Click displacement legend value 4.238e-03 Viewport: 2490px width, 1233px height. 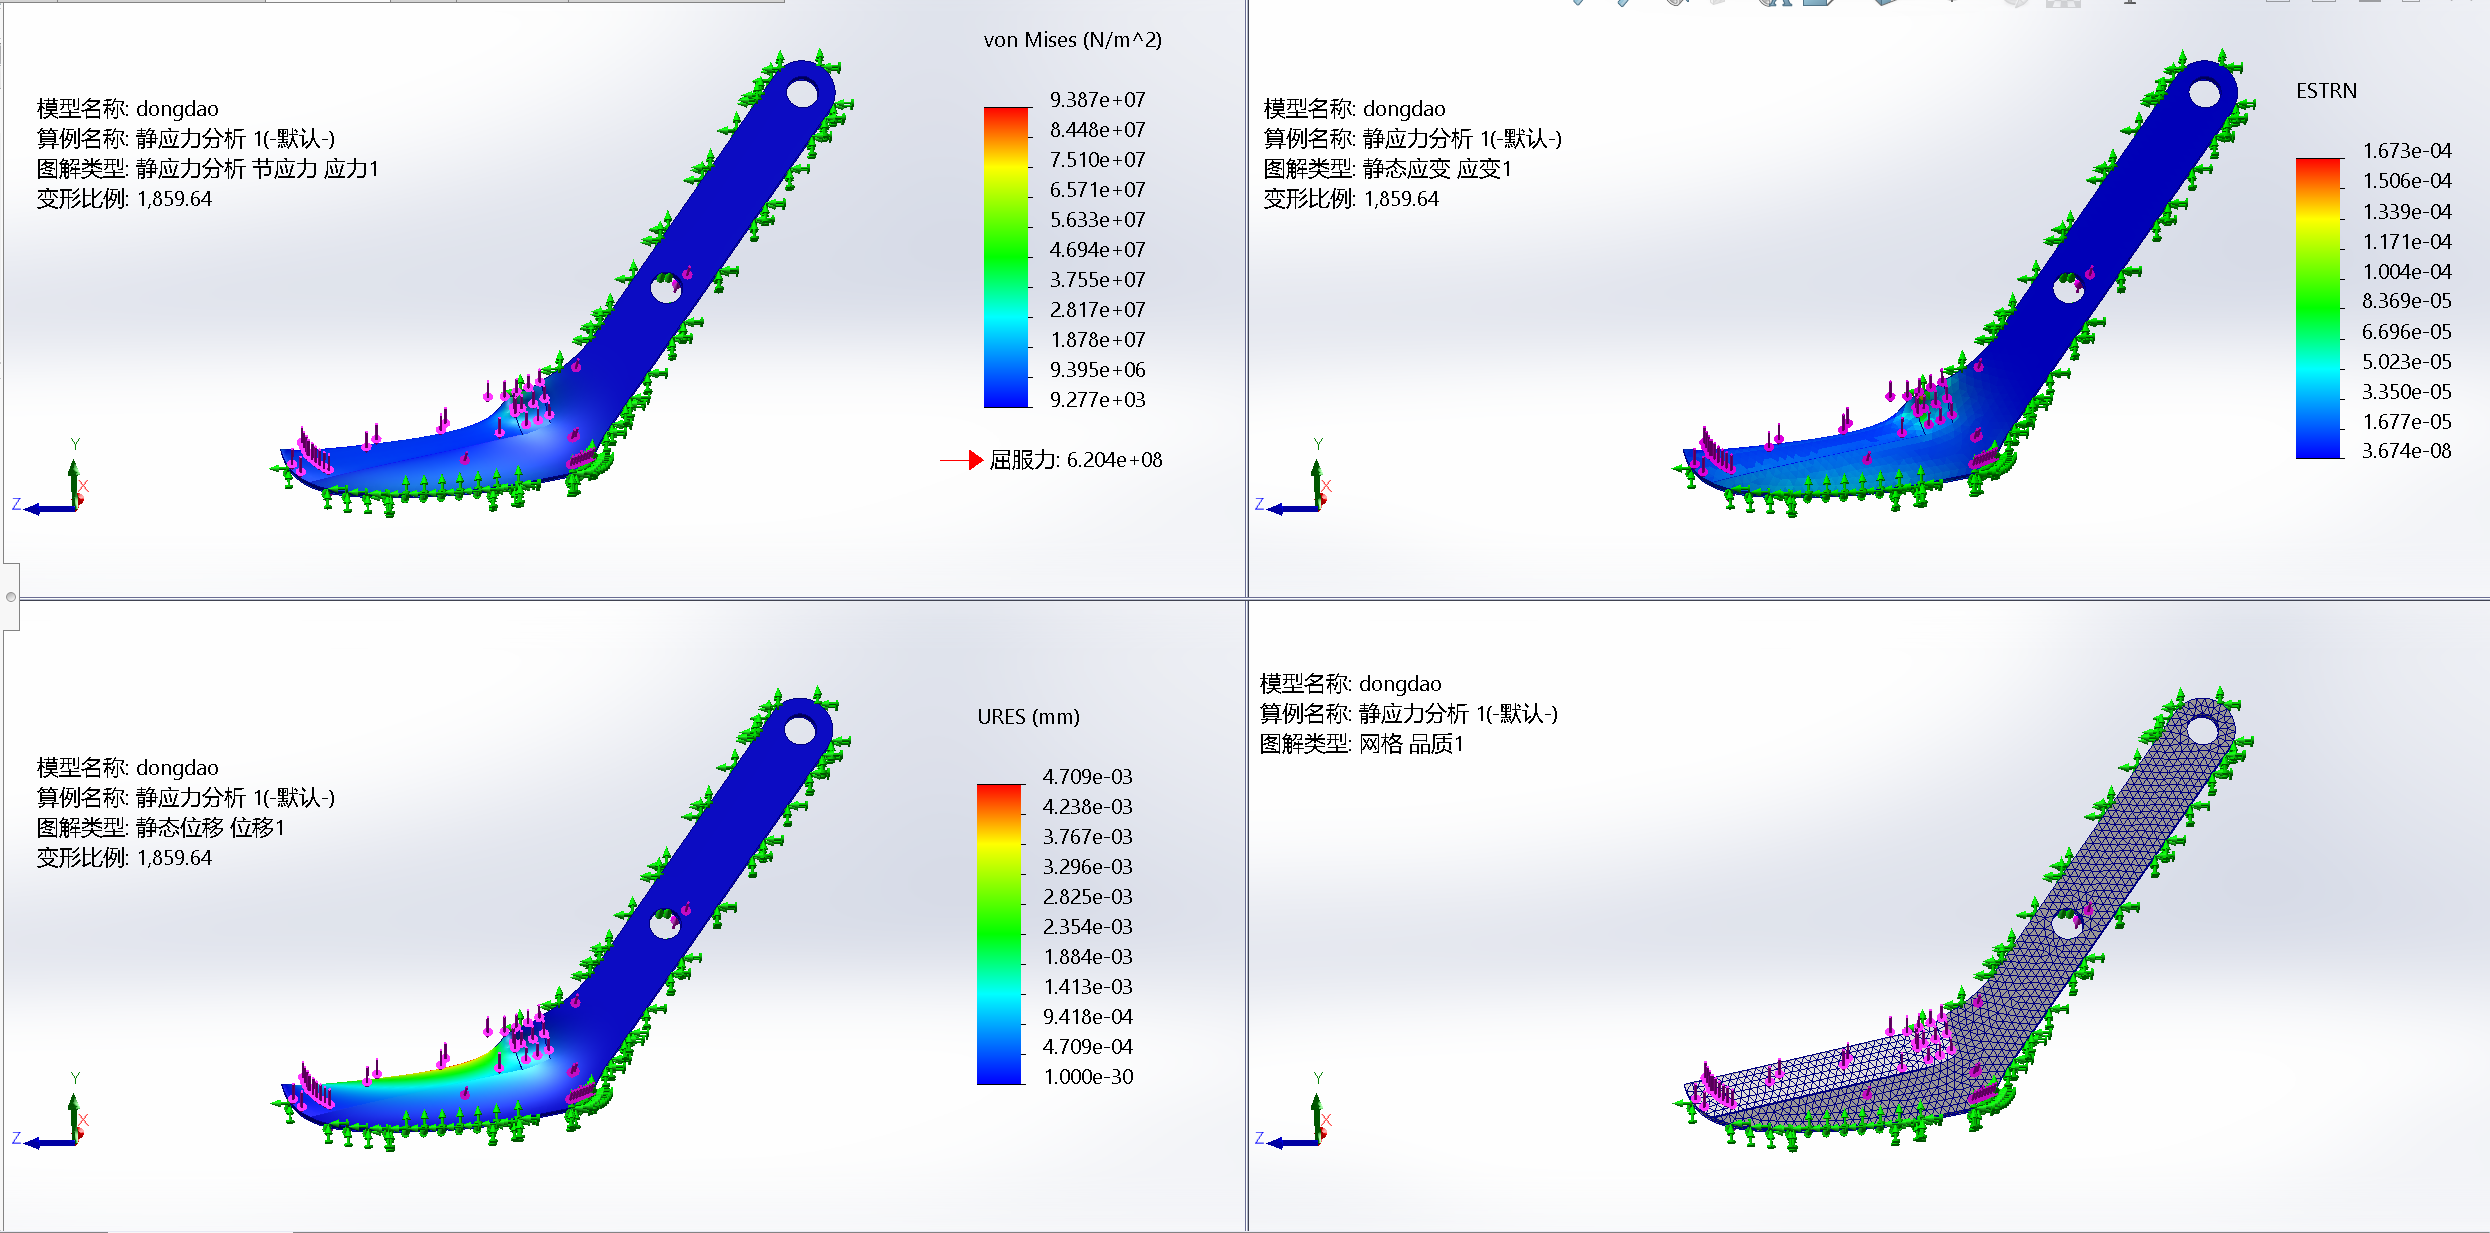(1088, 807)
